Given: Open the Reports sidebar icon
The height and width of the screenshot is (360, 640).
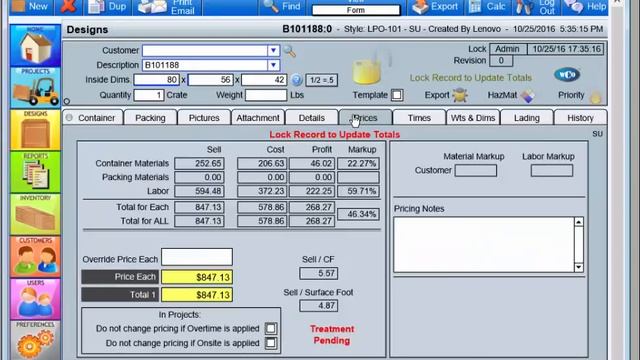Looking at the screenshot, I should [35, 172].
